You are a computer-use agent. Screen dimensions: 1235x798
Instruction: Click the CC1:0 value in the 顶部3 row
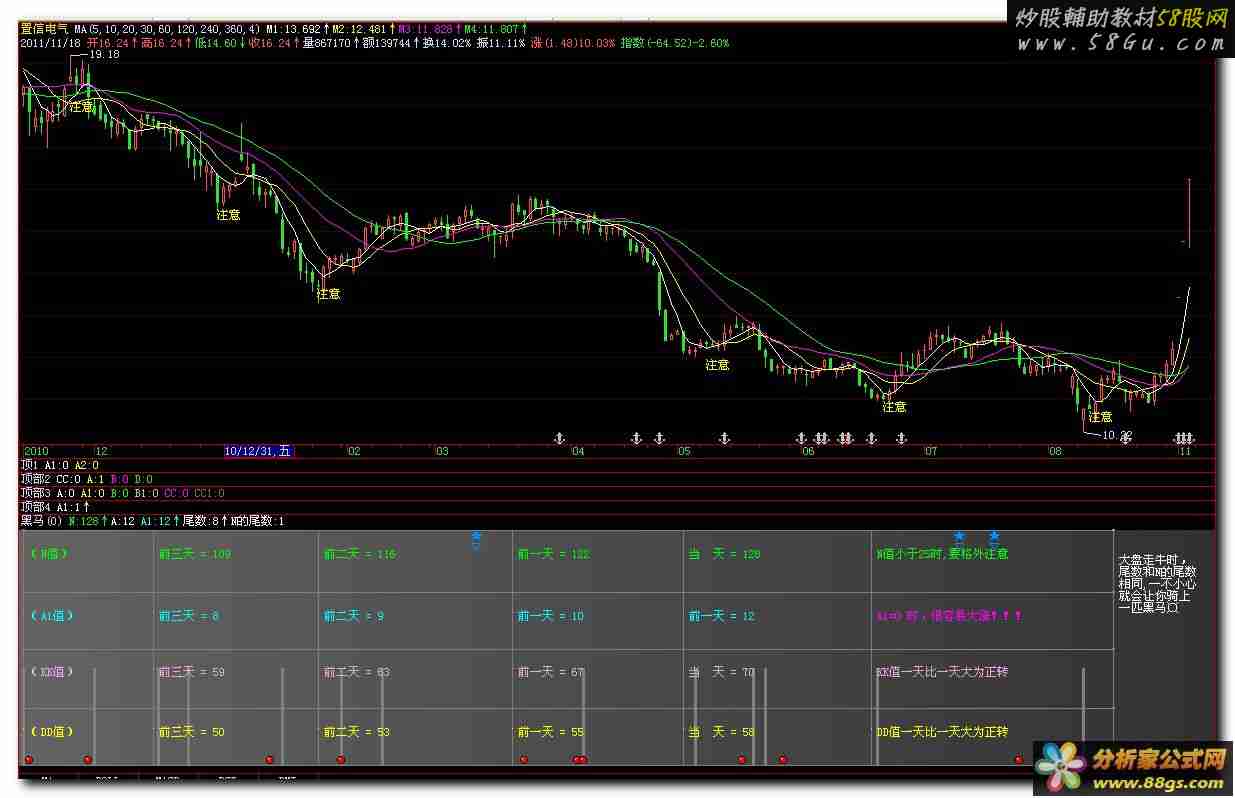coord(208,493)
